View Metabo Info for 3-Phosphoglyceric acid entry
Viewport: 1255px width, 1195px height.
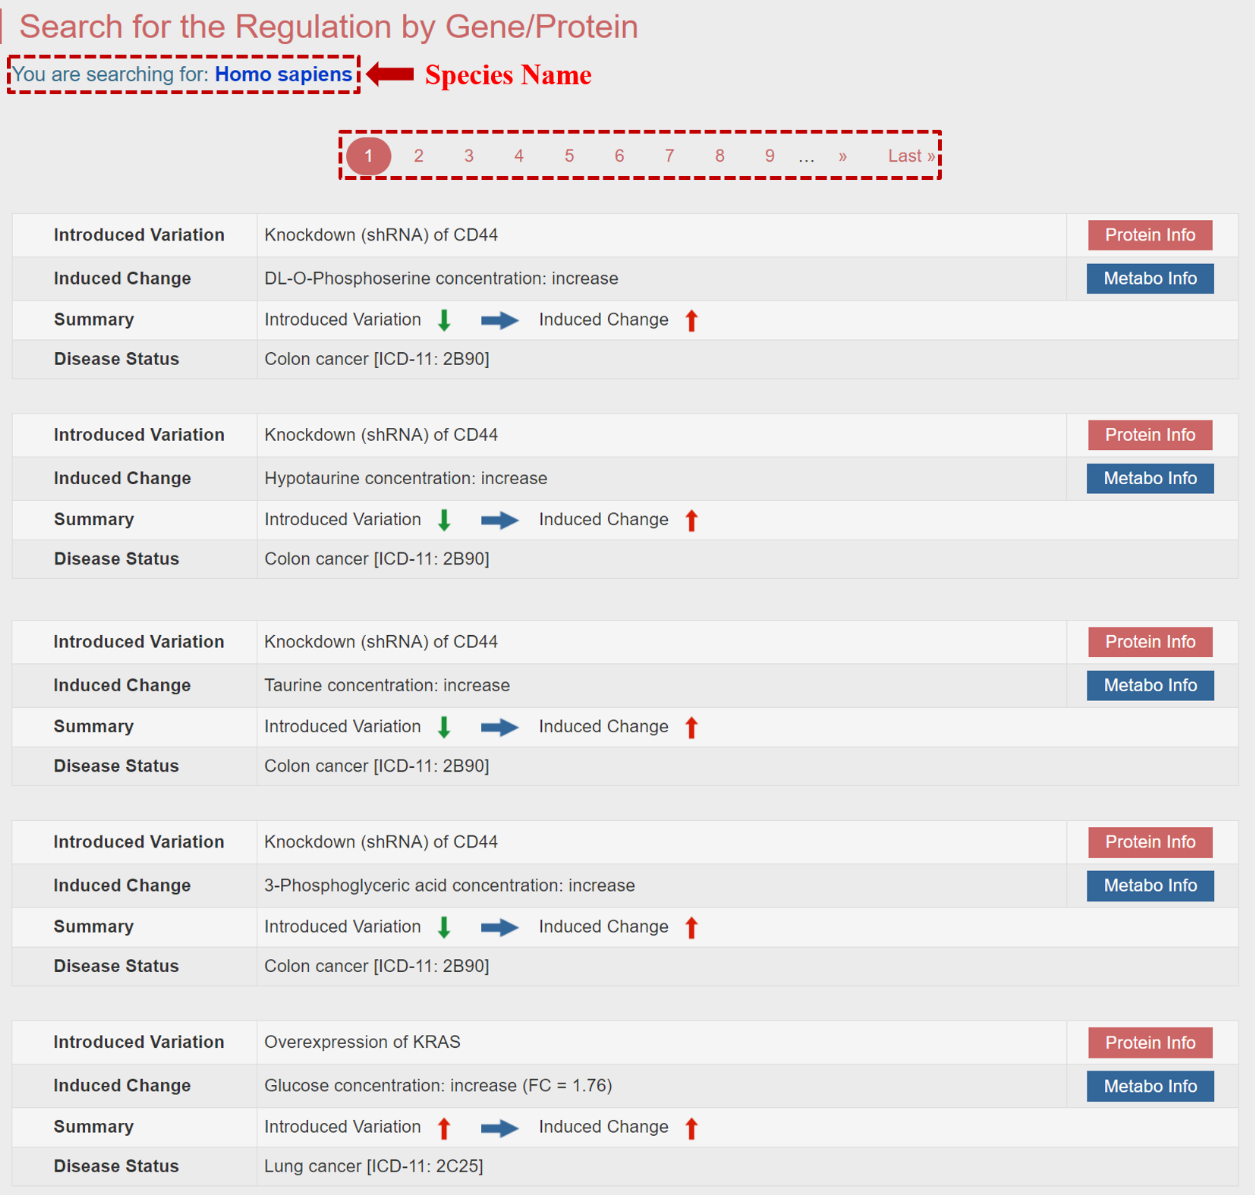pos(1150,886)
